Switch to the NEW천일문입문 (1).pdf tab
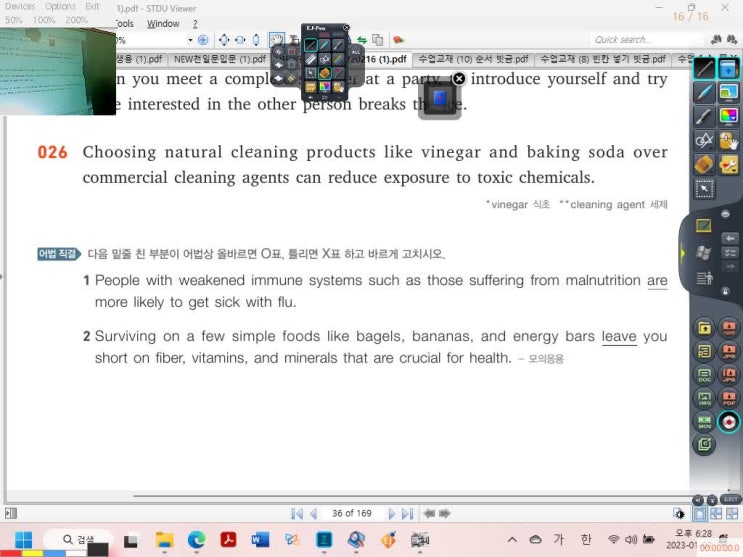 coord(220,59)
